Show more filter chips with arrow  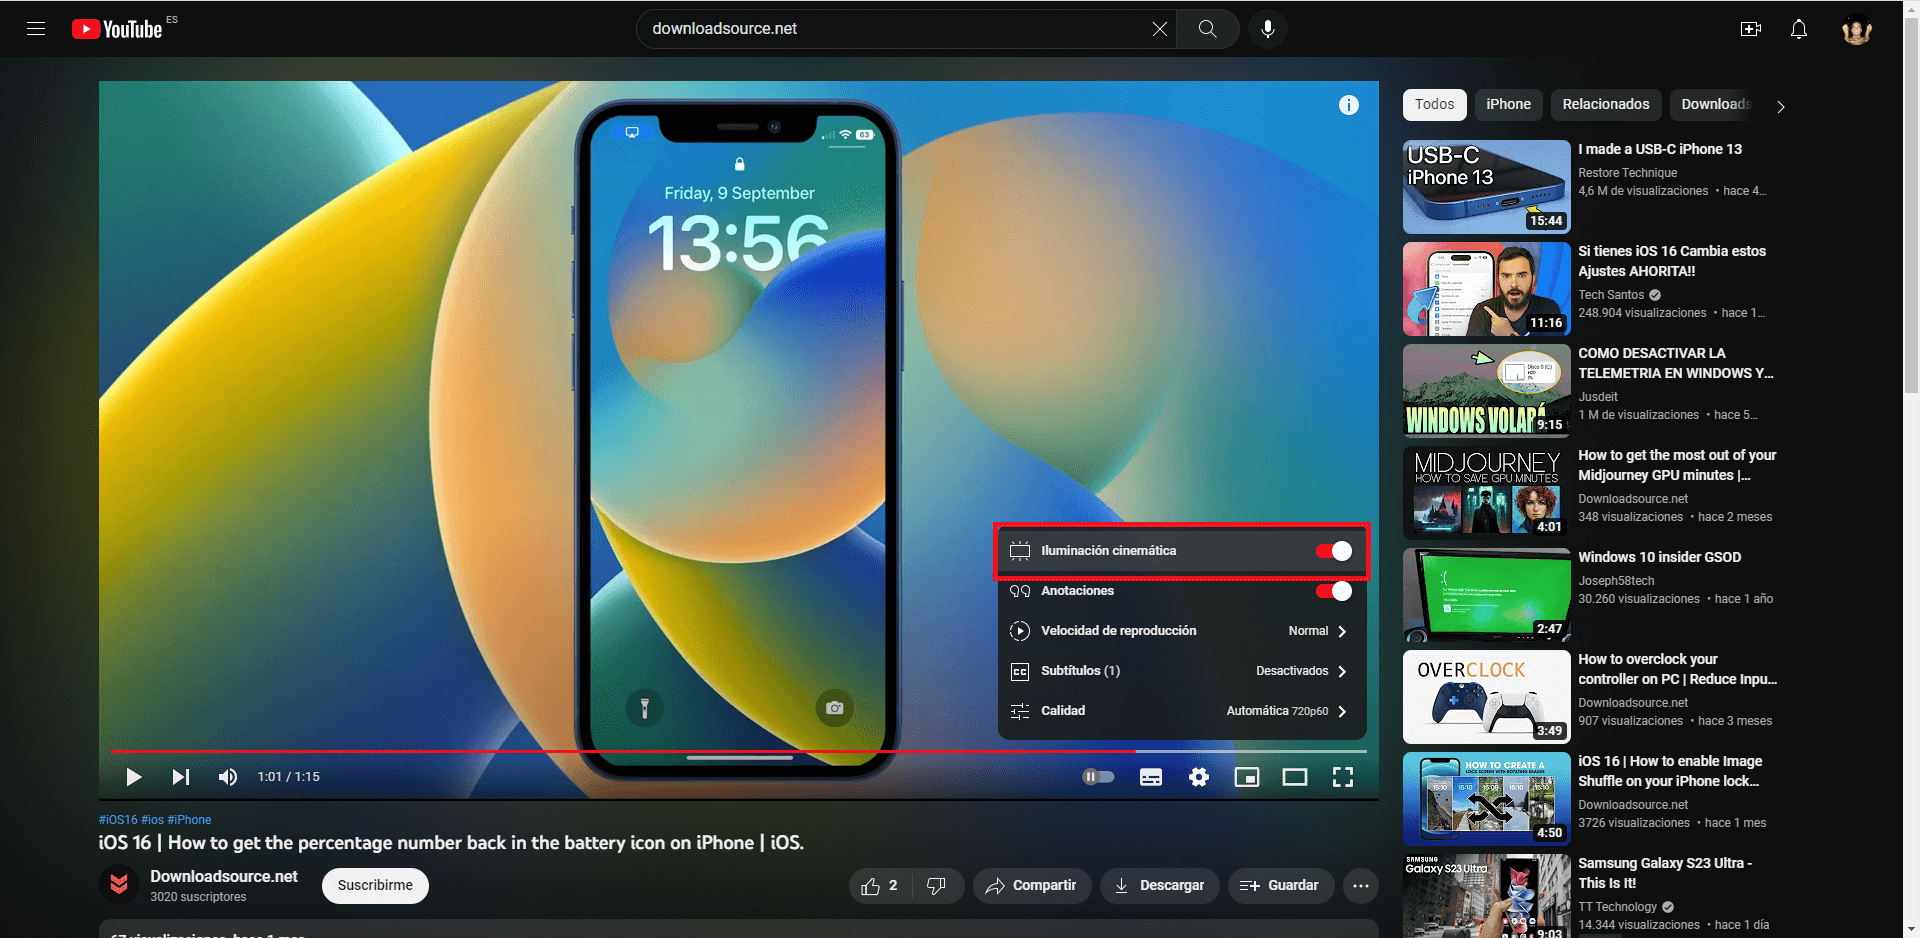click(1780, 106)
